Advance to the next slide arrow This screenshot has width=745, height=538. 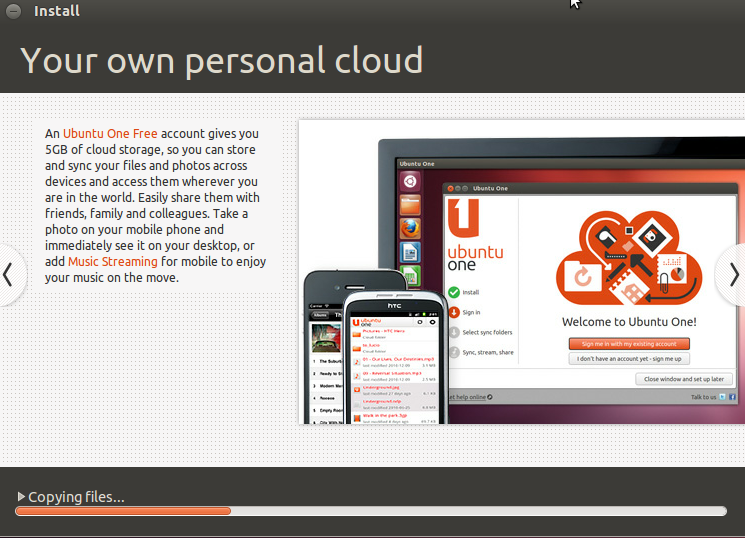coord(733,275)
